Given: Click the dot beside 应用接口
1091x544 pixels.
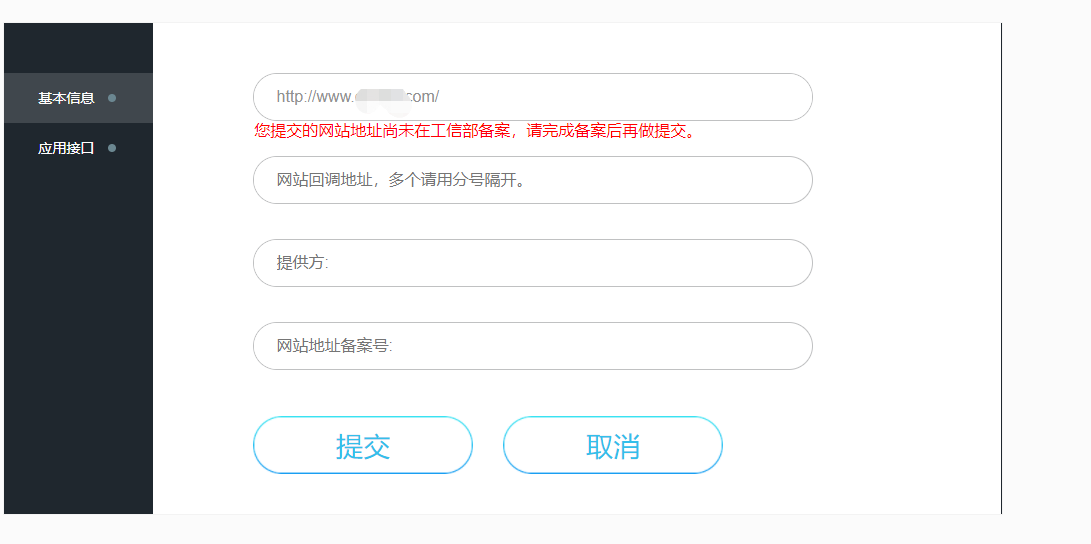Looking at the screenshot, I should [112, 148].
